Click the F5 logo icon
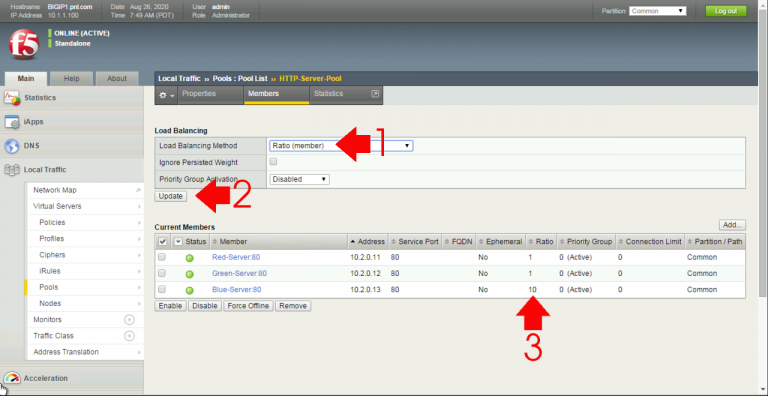Image resolution: width=768 pixels, height=396 pixels. pyautogui.click(x=24, y=44)
